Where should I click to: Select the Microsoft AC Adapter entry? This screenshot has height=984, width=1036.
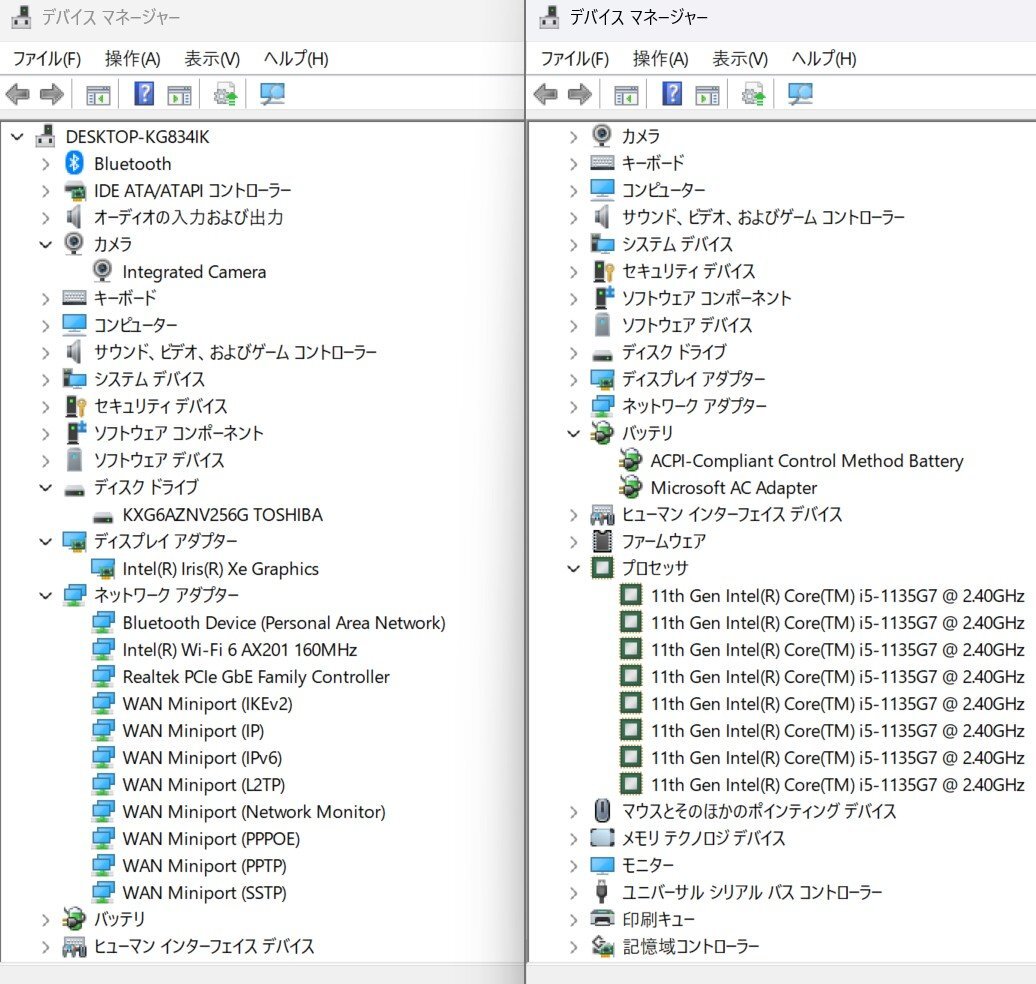[733, 488]
